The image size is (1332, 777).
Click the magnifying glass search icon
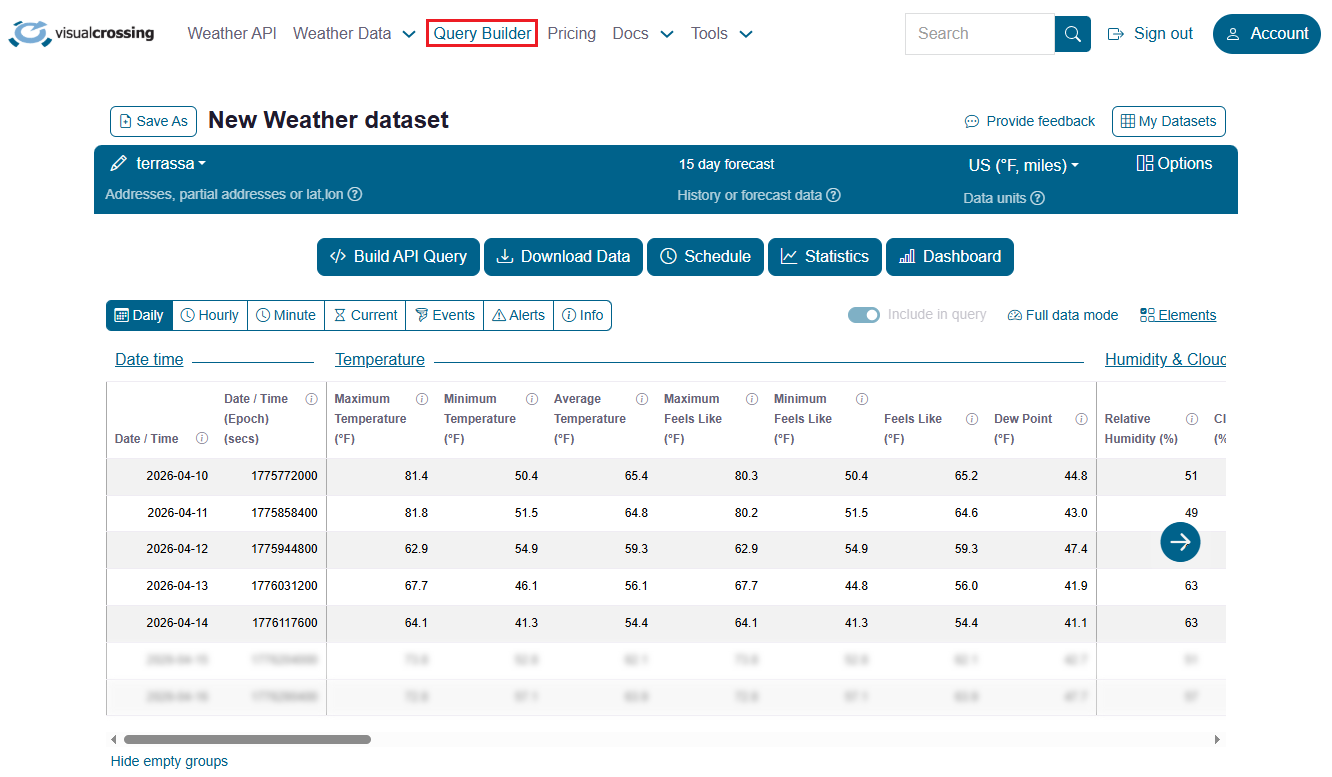click(1072, 34)
